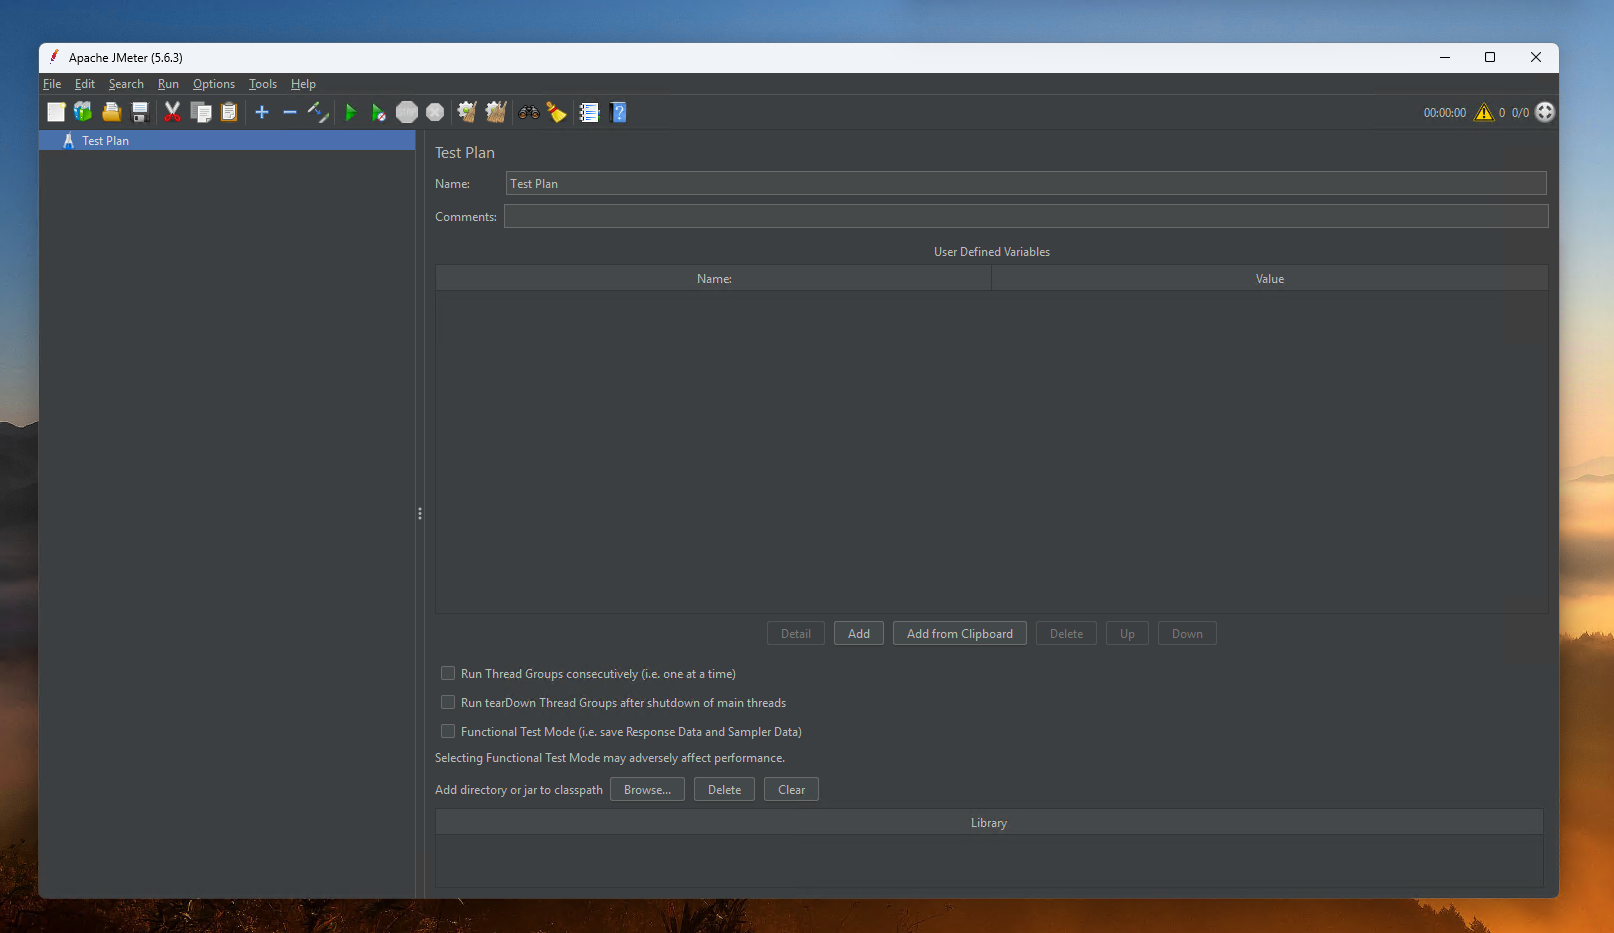Open the File menu
The image size is (1614, 933).
click(x=52, y=84)
